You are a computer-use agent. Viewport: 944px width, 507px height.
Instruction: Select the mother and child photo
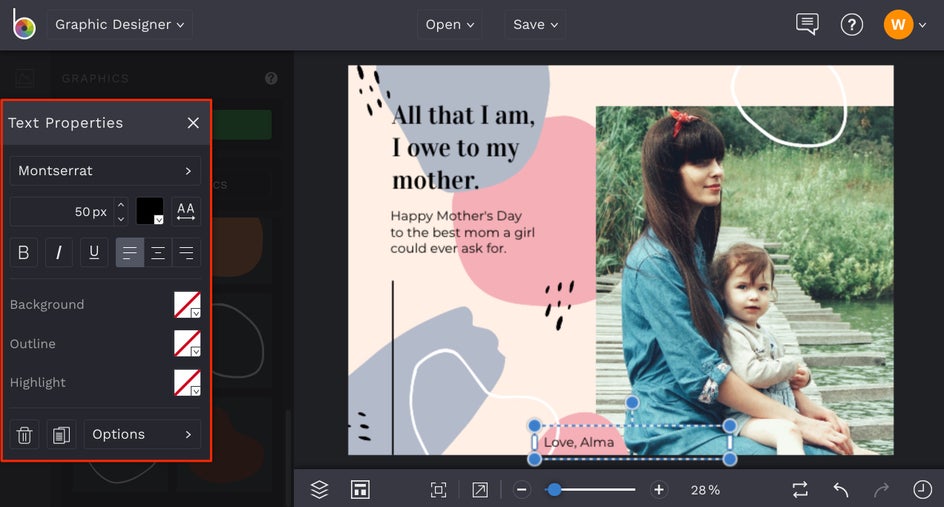click(745, 280)
